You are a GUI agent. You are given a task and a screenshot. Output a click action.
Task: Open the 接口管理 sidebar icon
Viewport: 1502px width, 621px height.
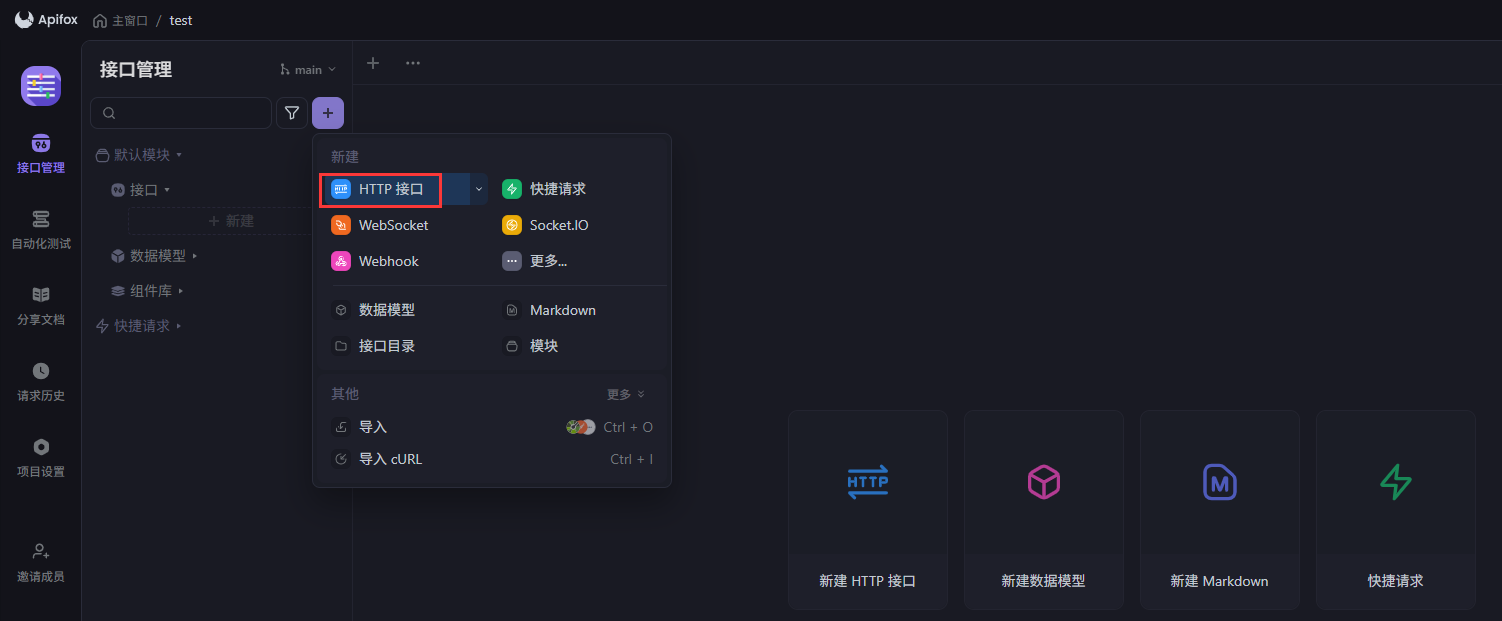pyautogui.click(x=40, y=153)
